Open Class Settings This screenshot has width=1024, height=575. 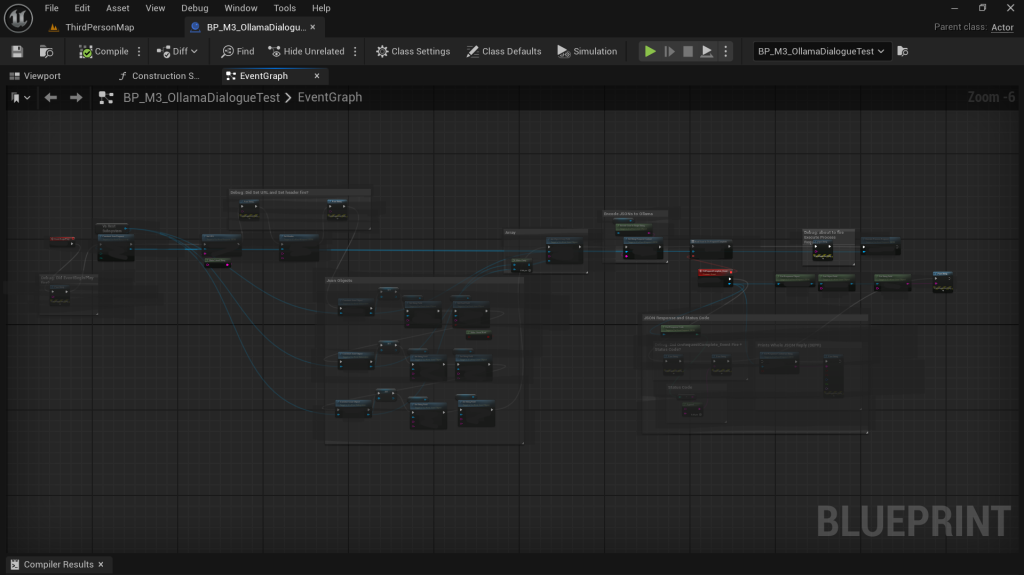click(413, 51)
